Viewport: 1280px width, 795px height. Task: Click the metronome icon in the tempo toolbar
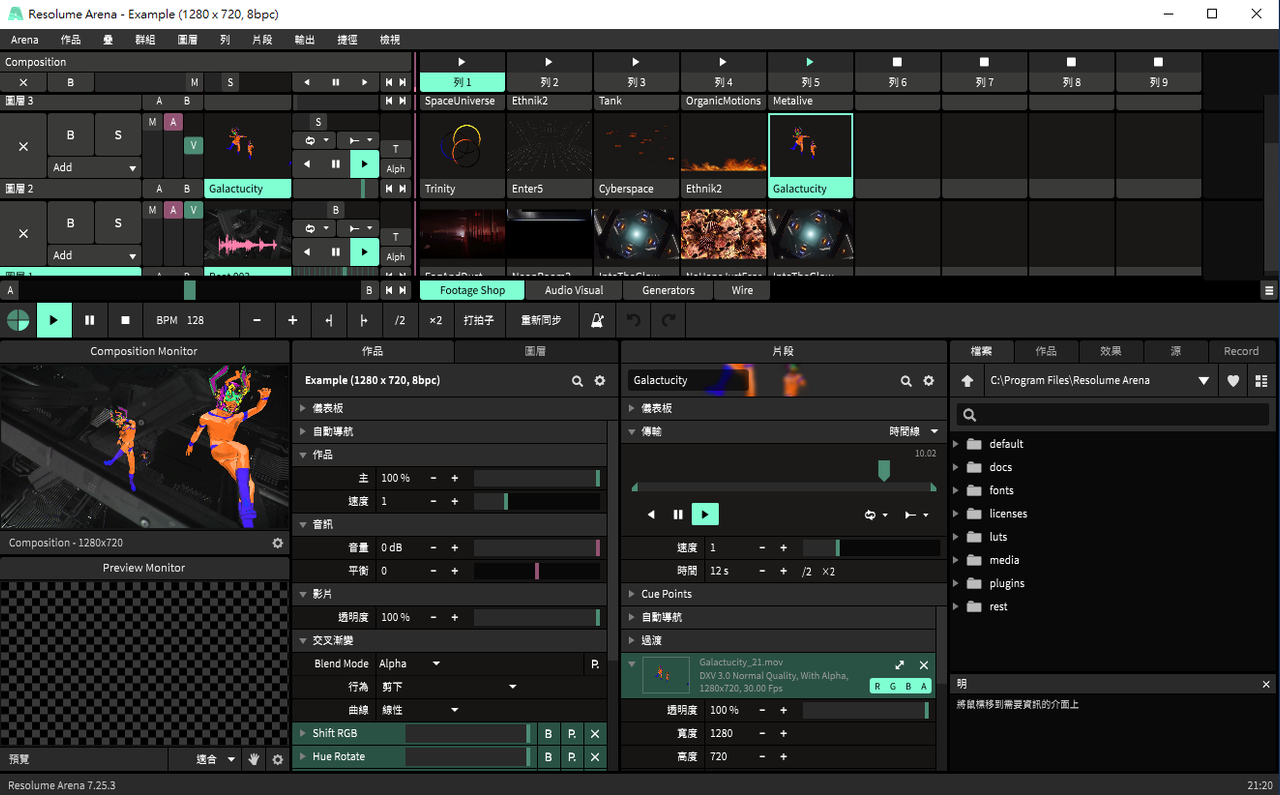click(597, 320)
